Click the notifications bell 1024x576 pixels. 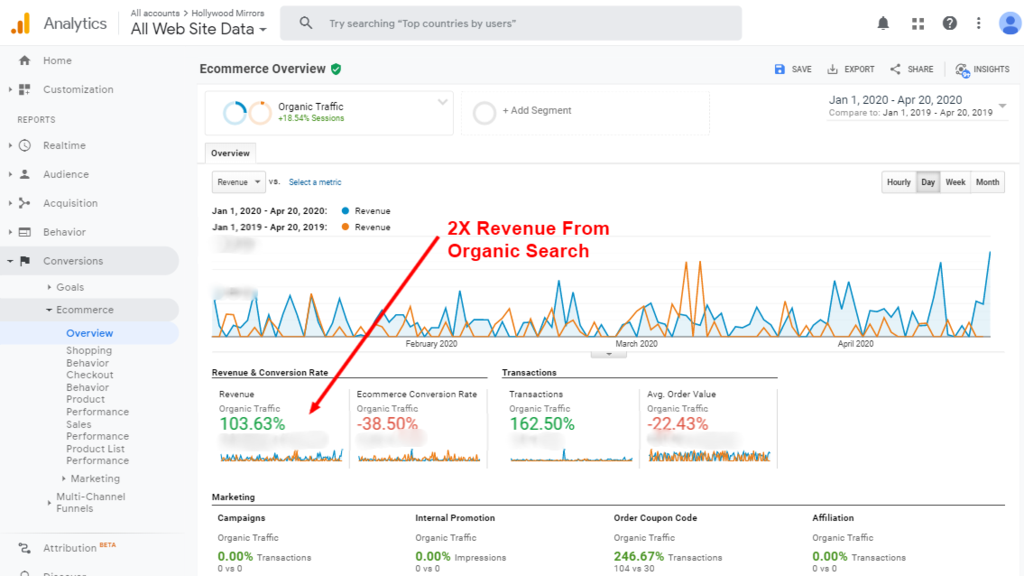click(883, 22)
